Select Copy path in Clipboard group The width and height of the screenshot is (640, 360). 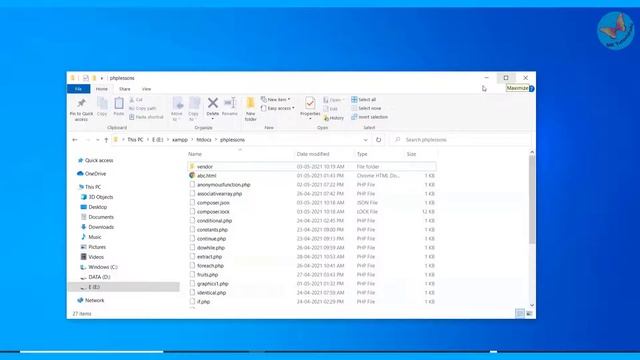pos(142,108)
